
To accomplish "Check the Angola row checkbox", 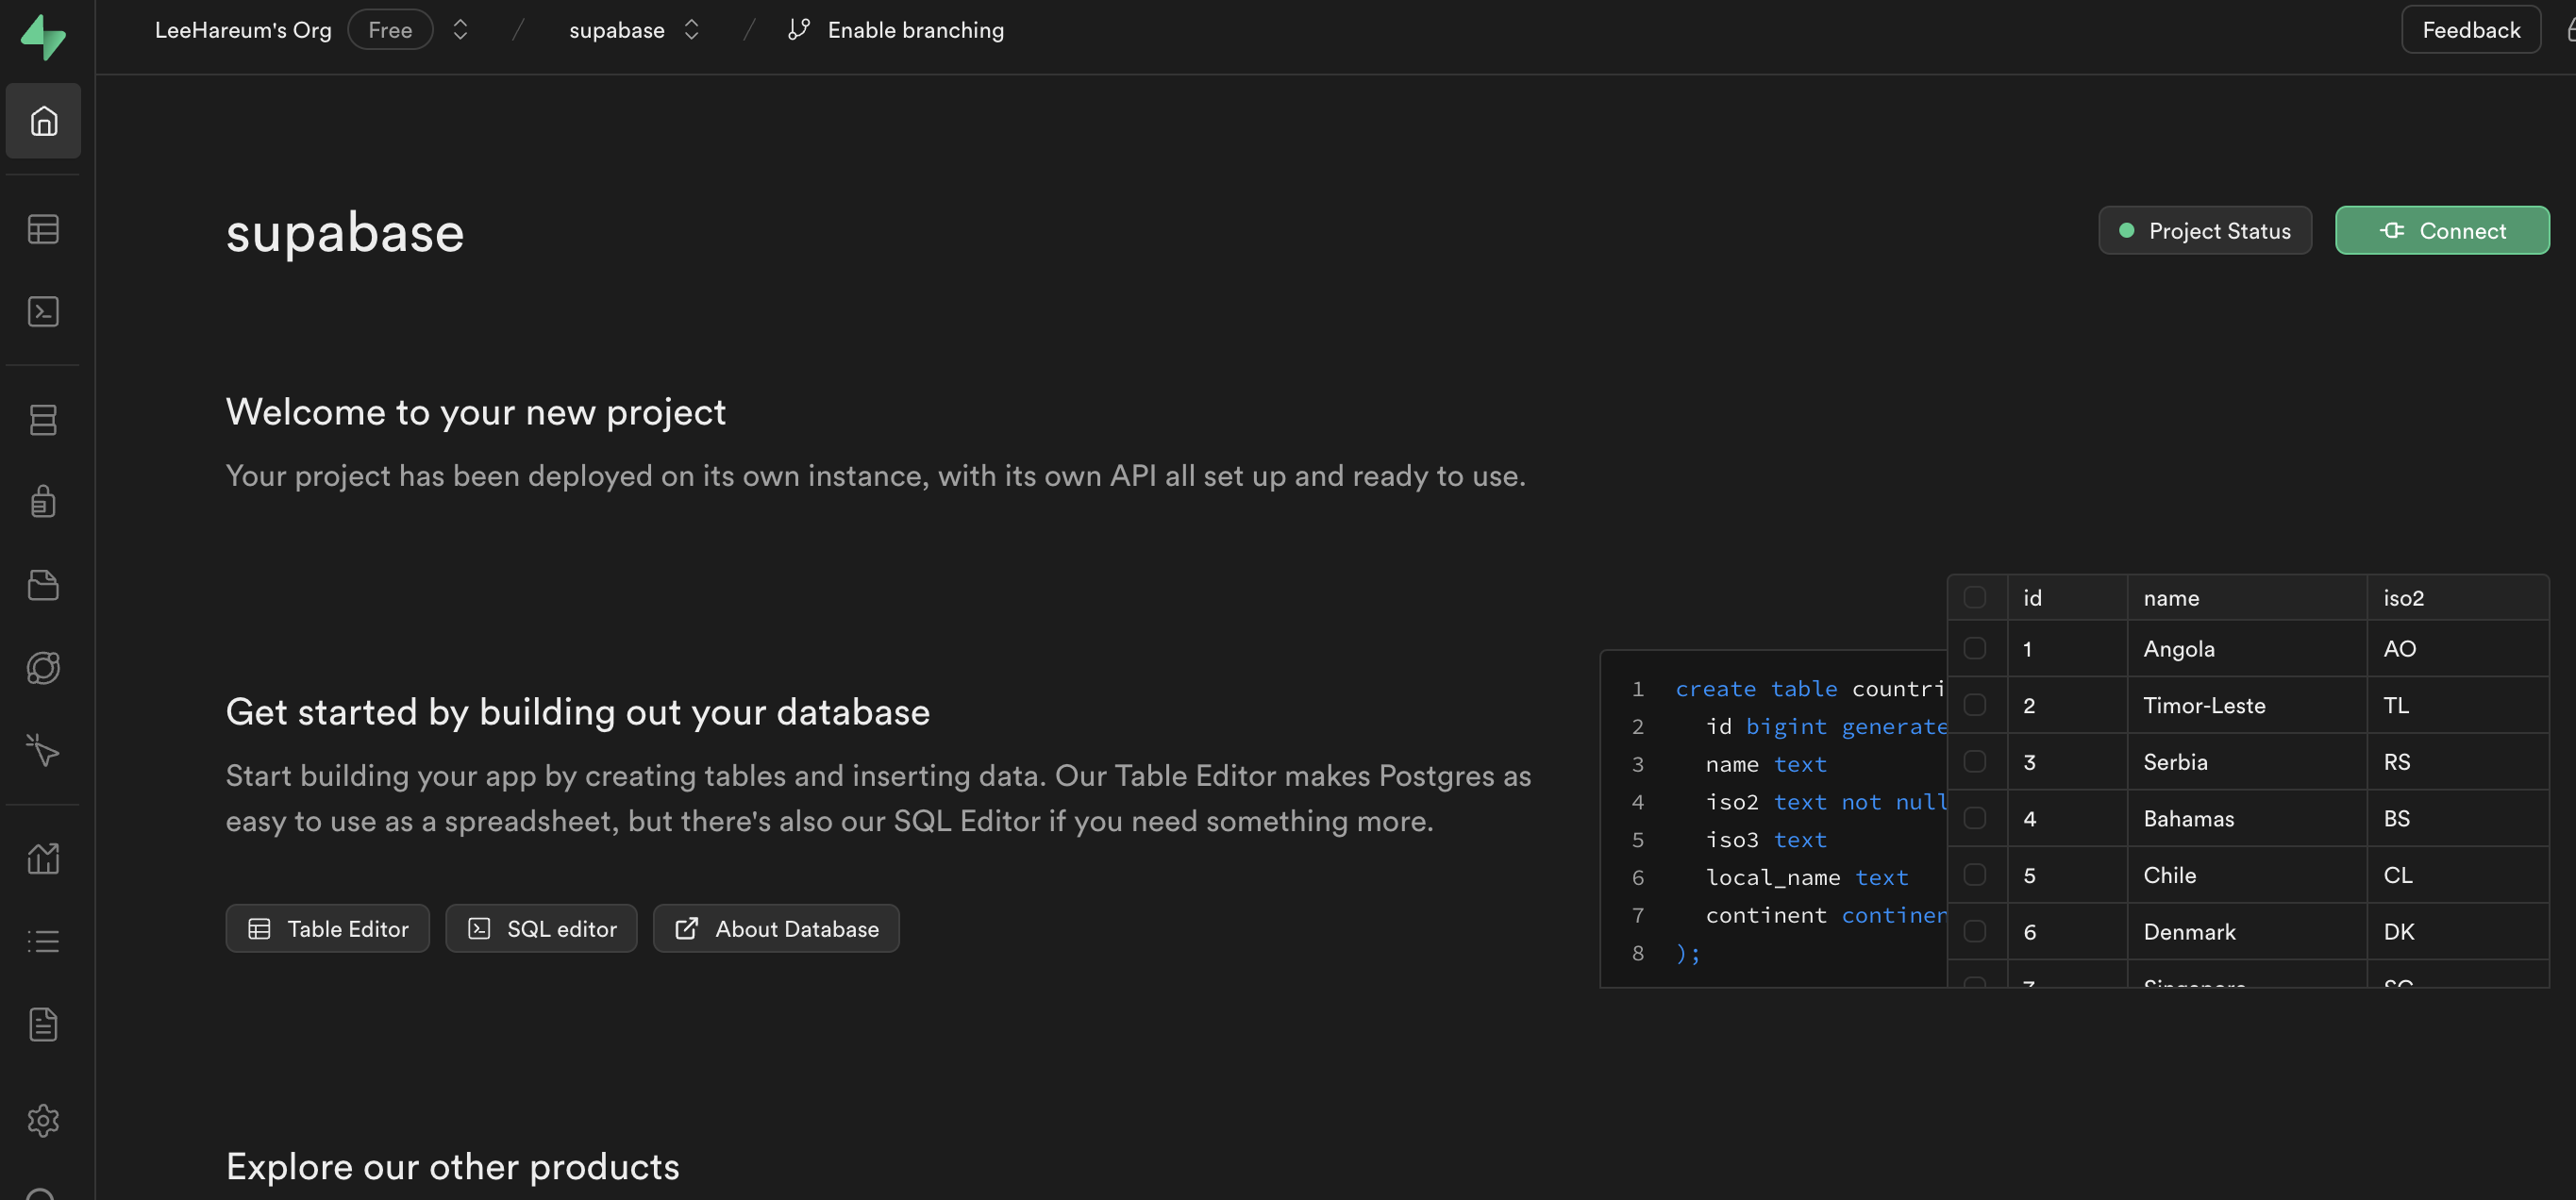I will pos(1975,648).
